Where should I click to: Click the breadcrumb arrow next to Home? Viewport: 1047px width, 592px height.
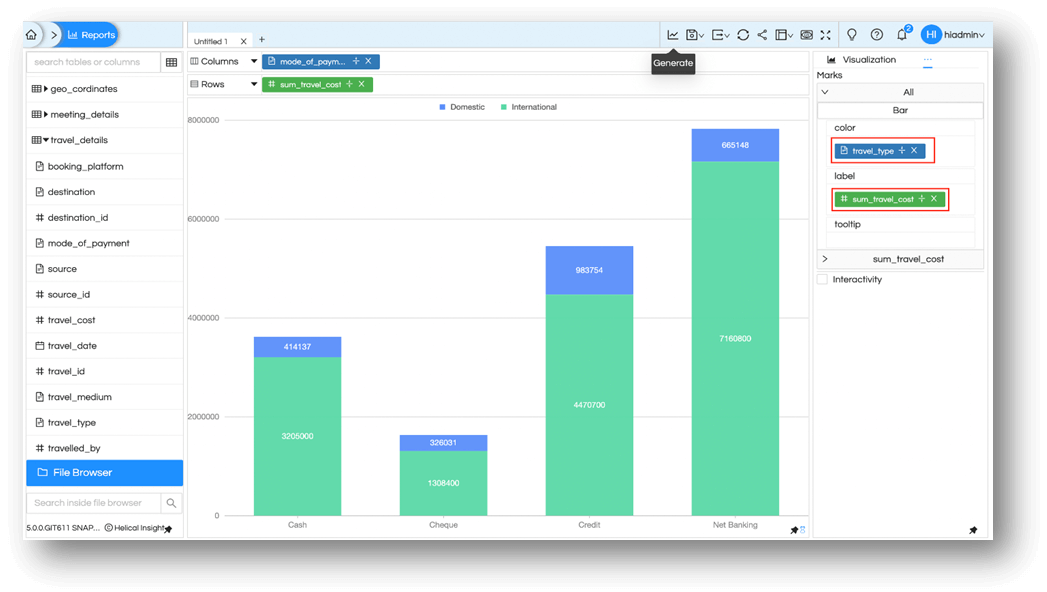[54, 35]
